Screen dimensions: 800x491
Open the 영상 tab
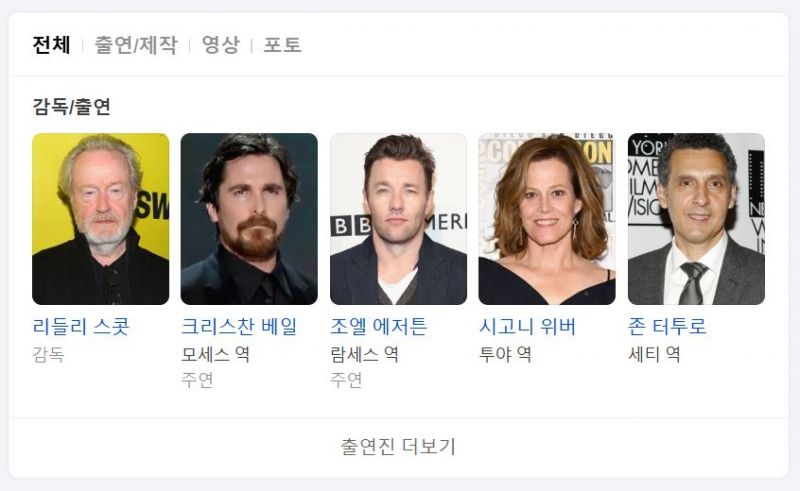220,45
